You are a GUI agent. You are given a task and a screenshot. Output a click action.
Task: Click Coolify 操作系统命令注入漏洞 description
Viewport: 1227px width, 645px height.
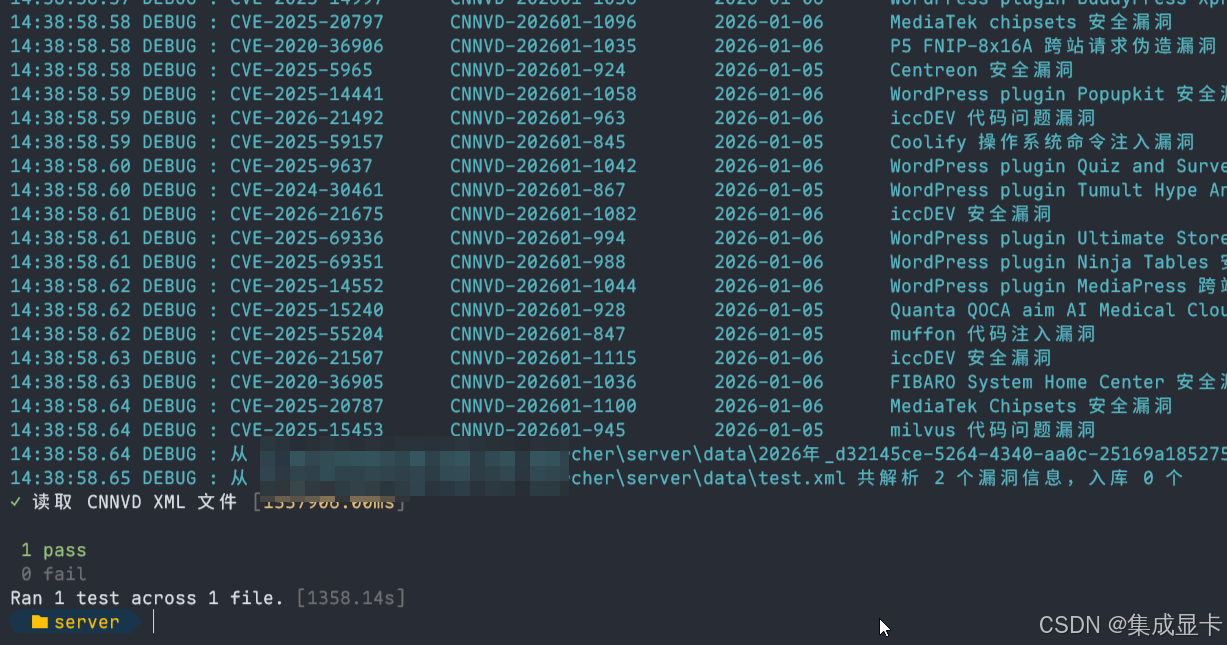coord(1042,142)
